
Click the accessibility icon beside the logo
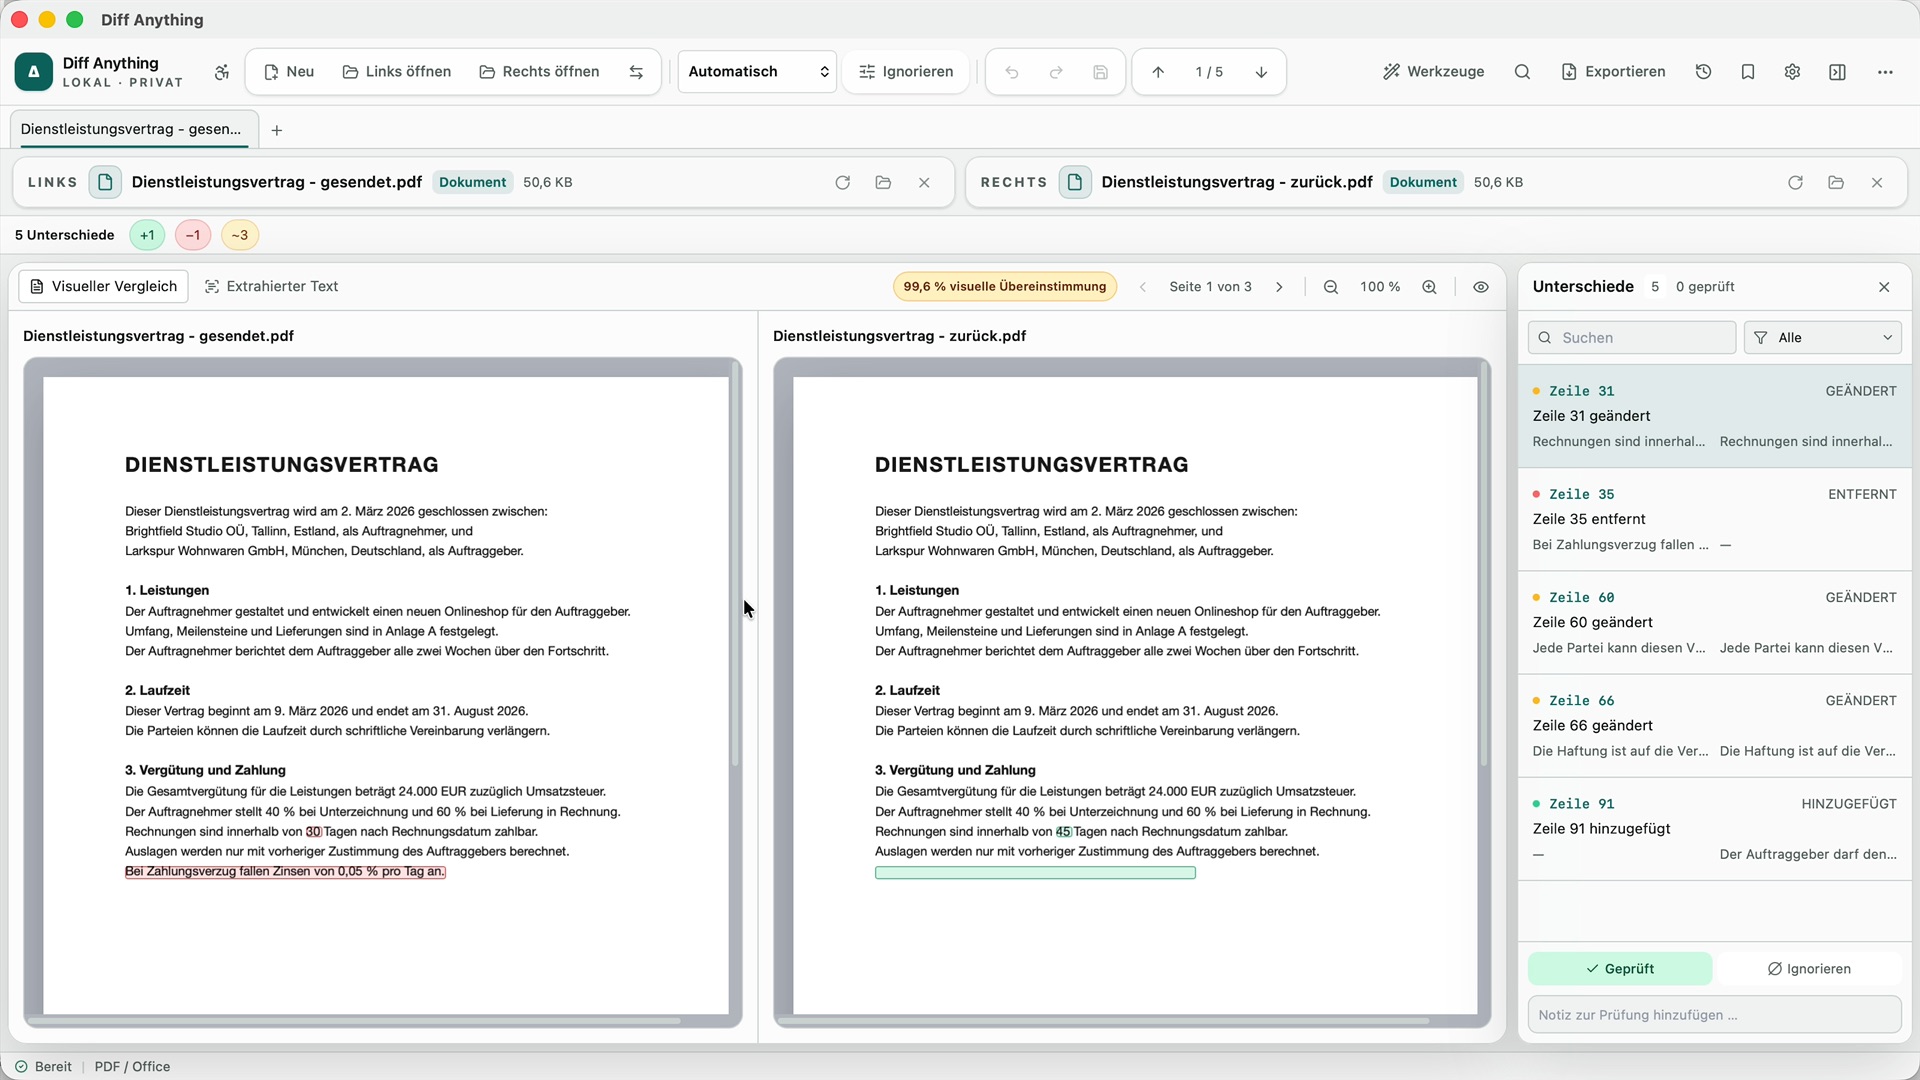[x=222, y=72]
